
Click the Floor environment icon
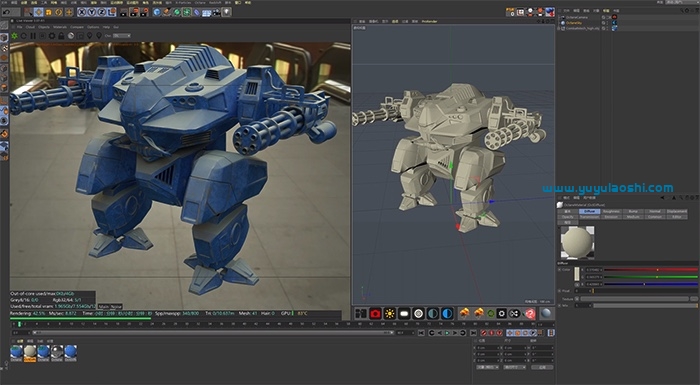point(206,13)
